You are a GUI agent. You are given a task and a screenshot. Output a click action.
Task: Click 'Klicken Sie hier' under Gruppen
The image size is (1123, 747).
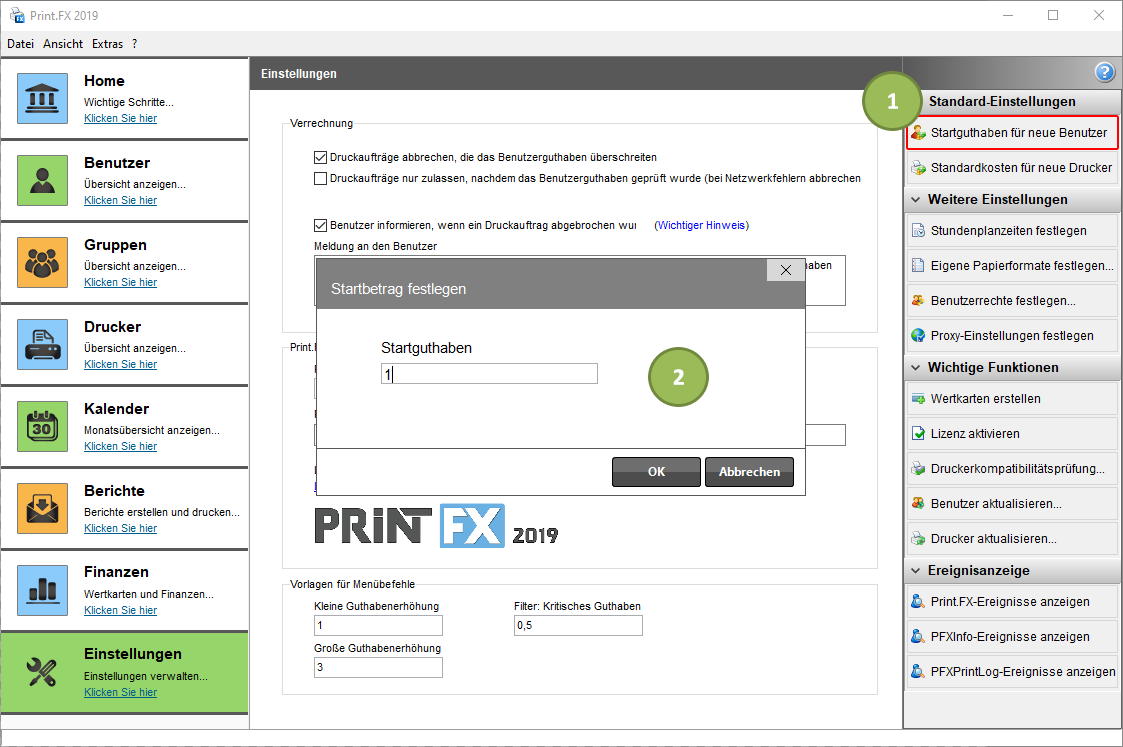120,283
